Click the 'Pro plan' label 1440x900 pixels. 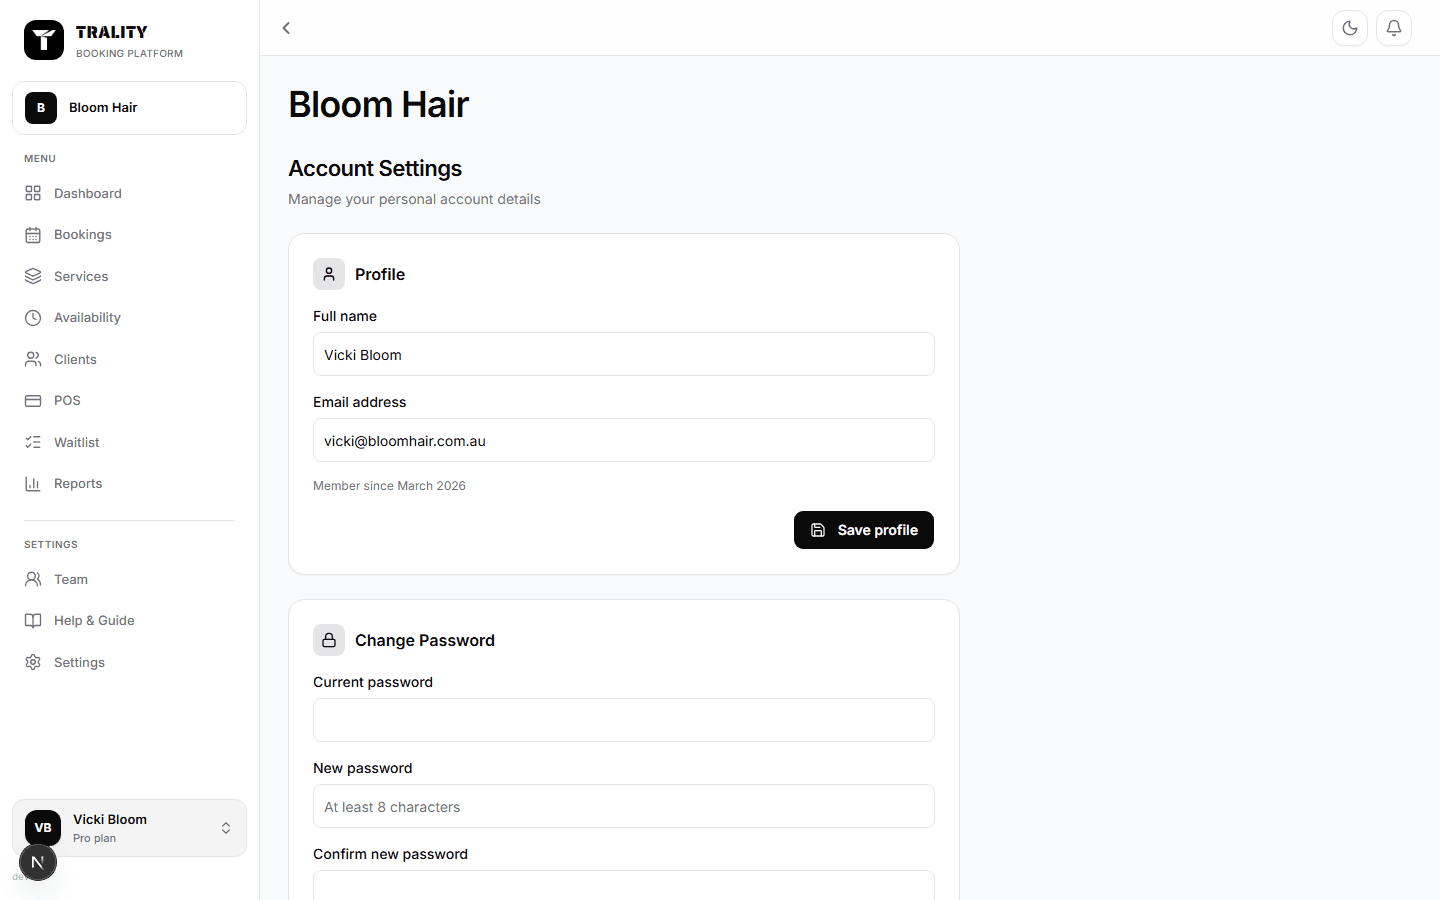[94, 838]
